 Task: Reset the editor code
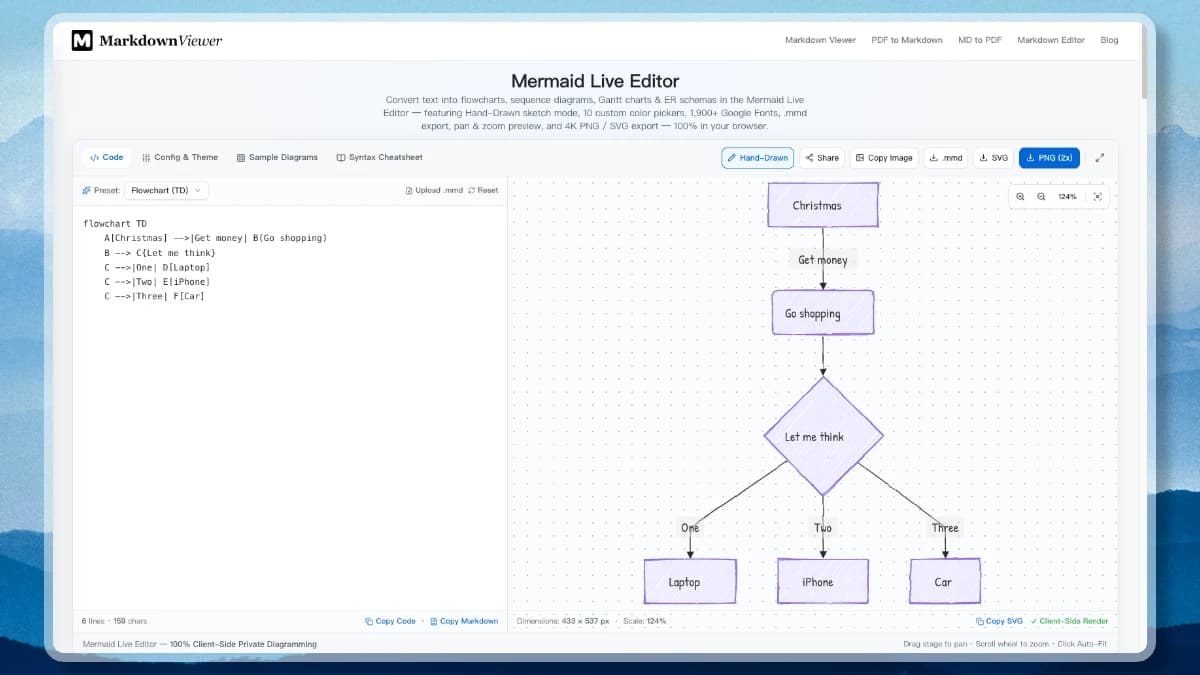point(483,190)
